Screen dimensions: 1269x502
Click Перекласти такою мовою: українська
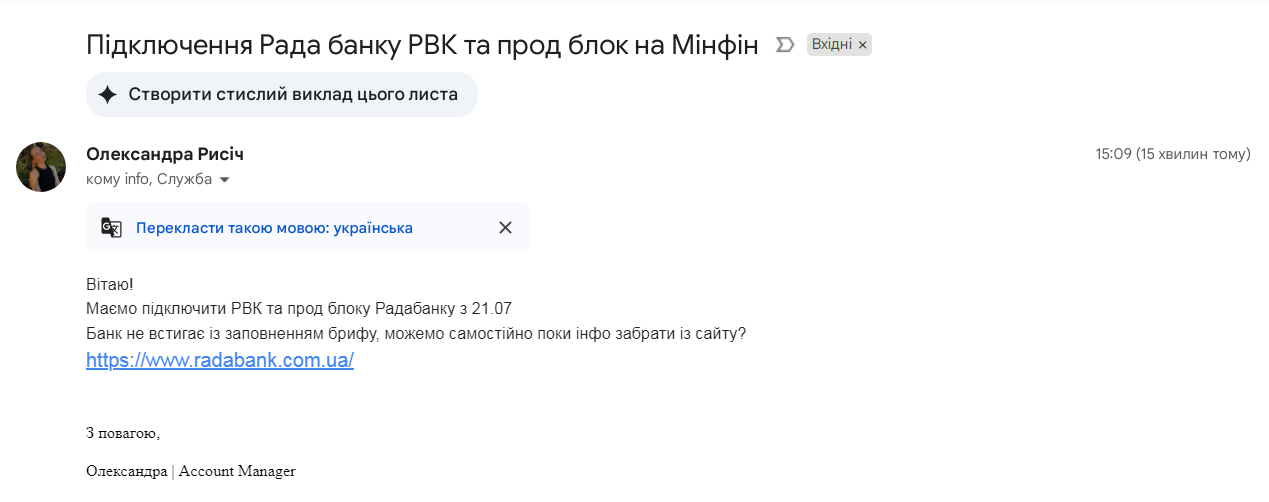275,228
